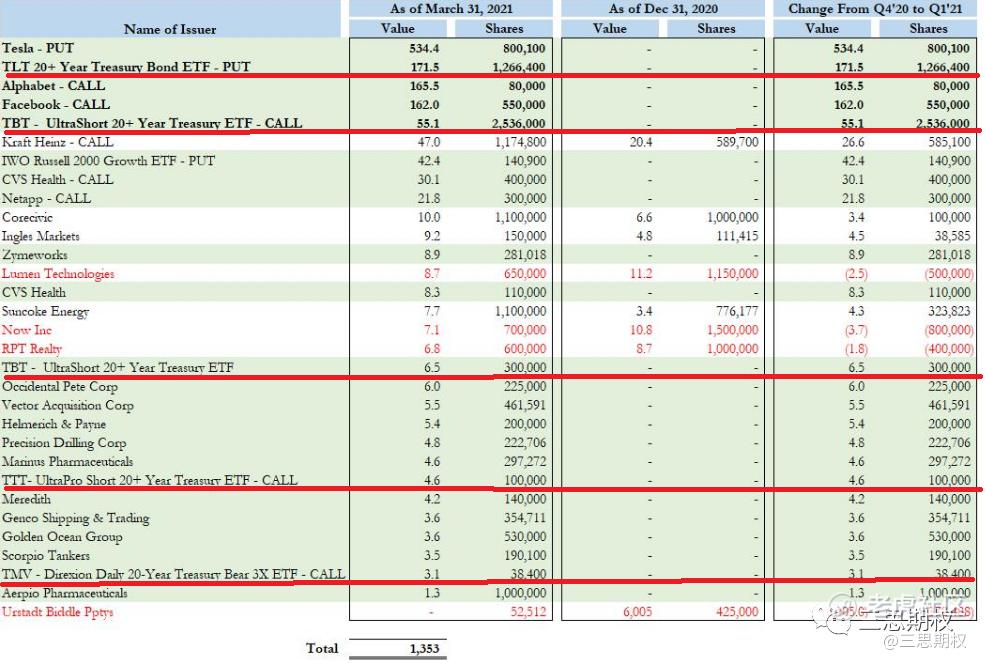Click the 'Golden Ocean Group' issuer name
985x663 pixels.
tap(62, 537)
